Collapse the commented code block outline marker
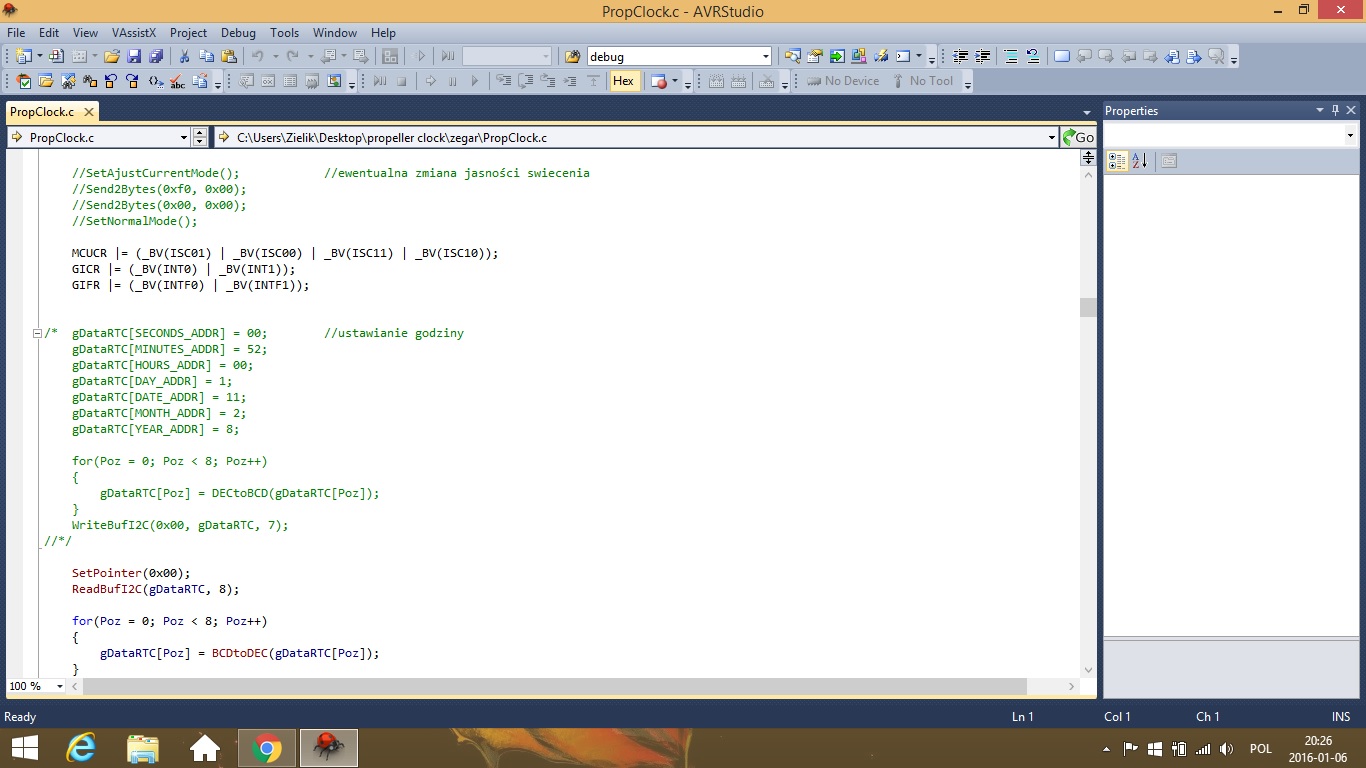The width and height of the screenshot is (1366, 768). pyautogui.click(x=37, y=333)
